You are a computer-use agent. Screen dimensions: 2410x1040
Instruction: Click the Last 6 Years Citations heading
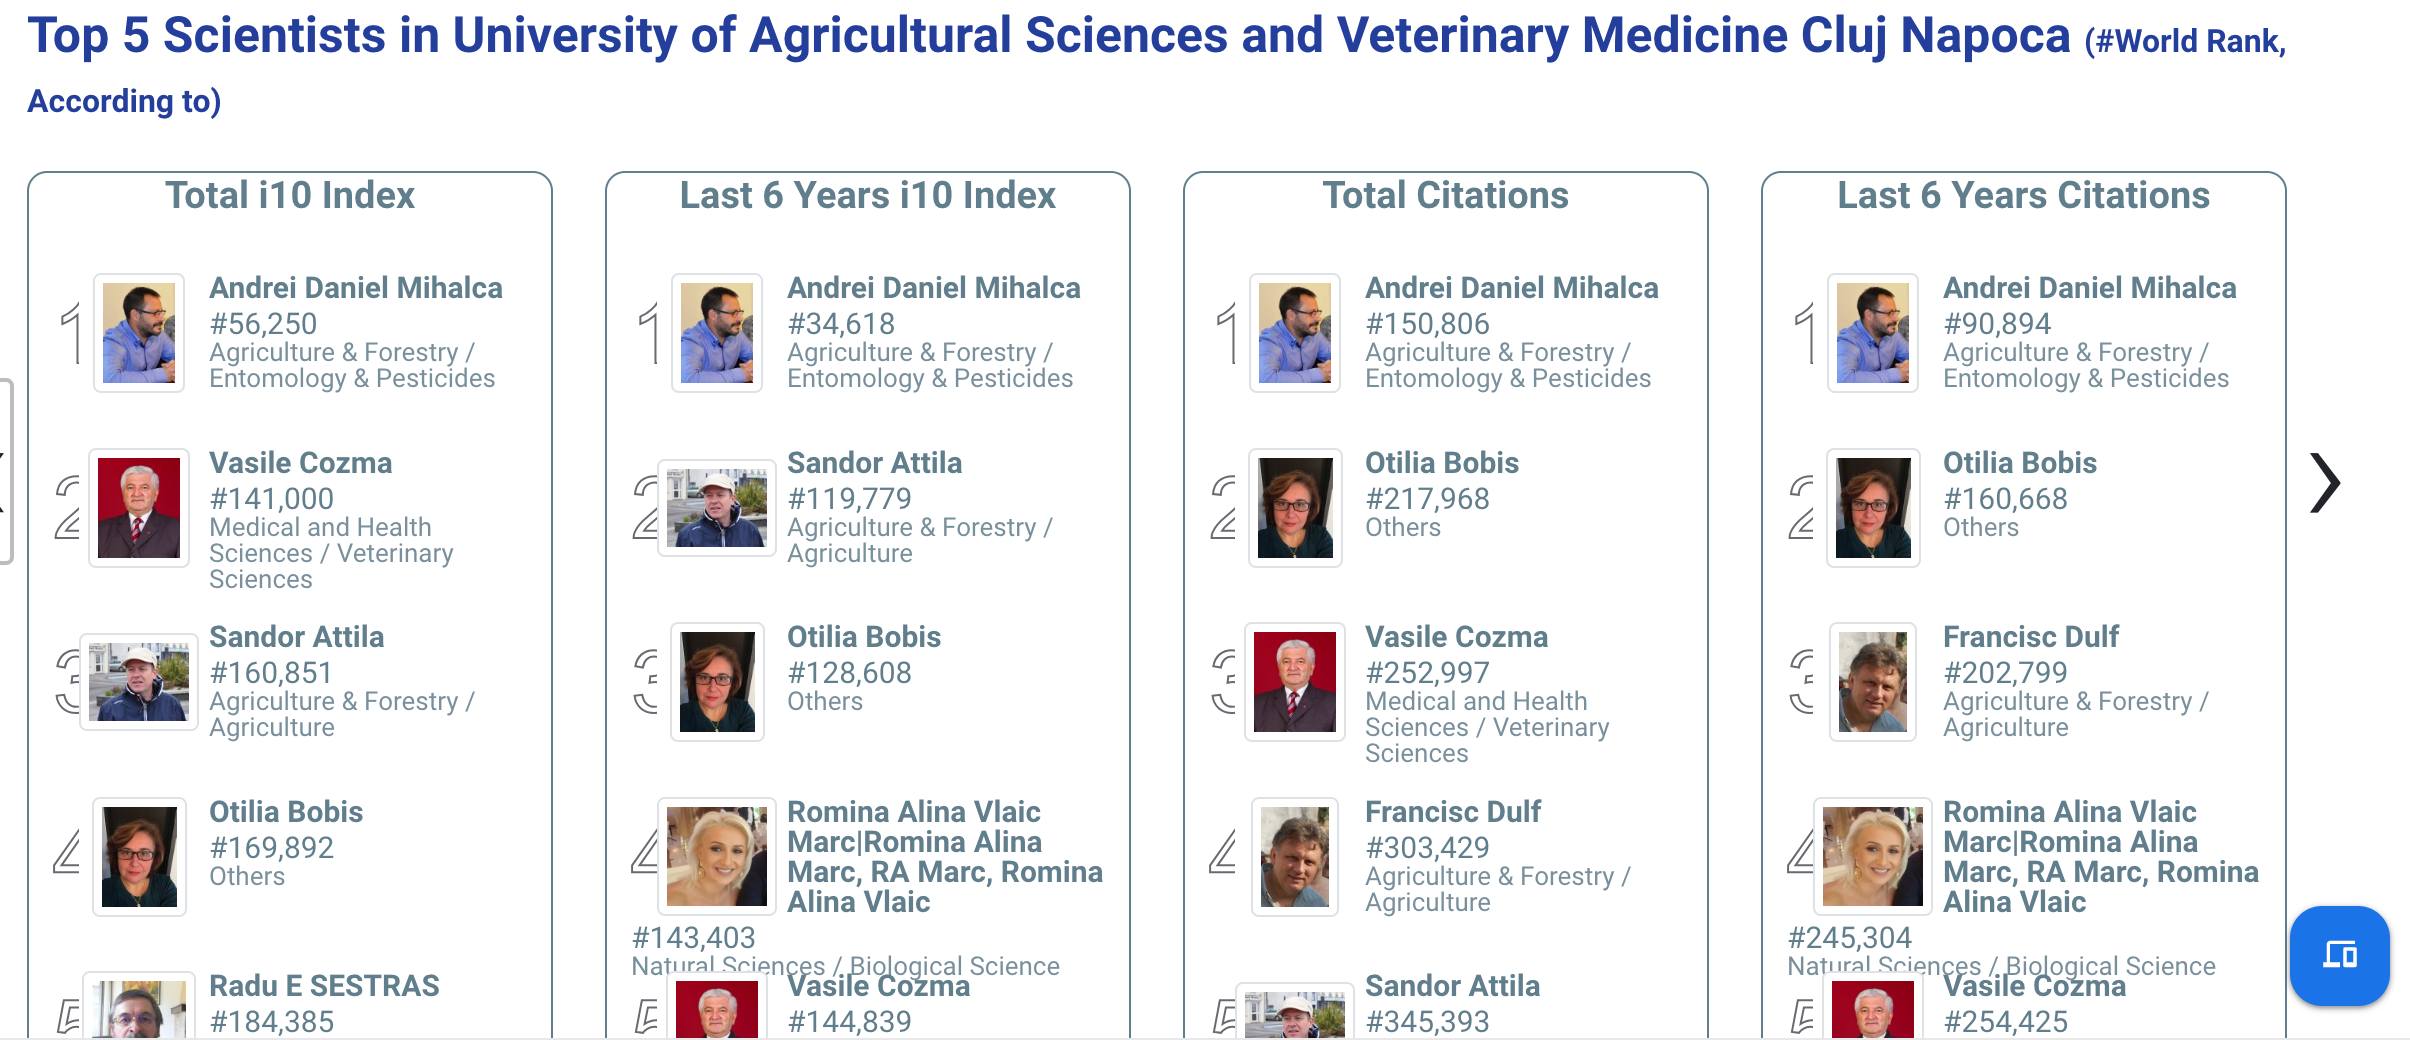coord(2023,195)
